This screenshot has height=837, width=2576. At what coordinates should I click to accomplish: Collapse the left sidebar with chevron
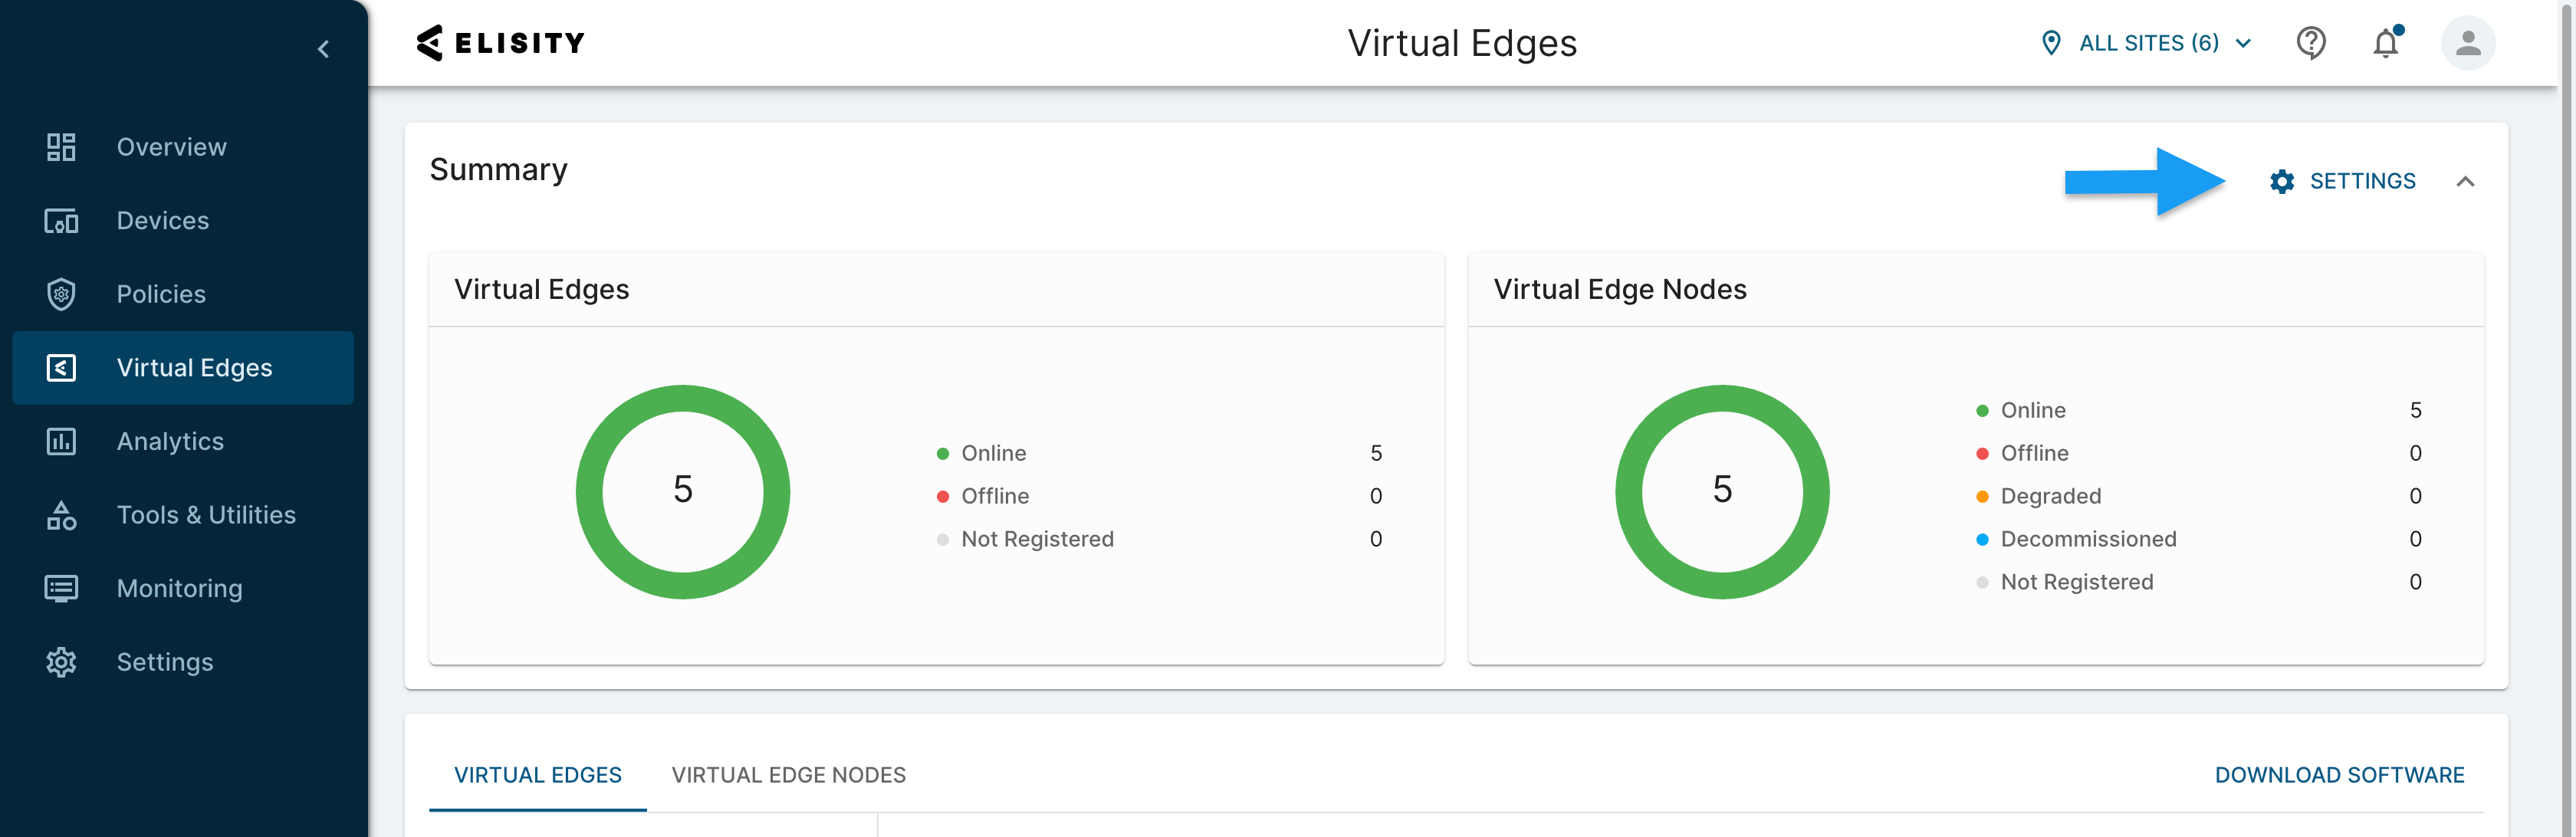[323, 49]
